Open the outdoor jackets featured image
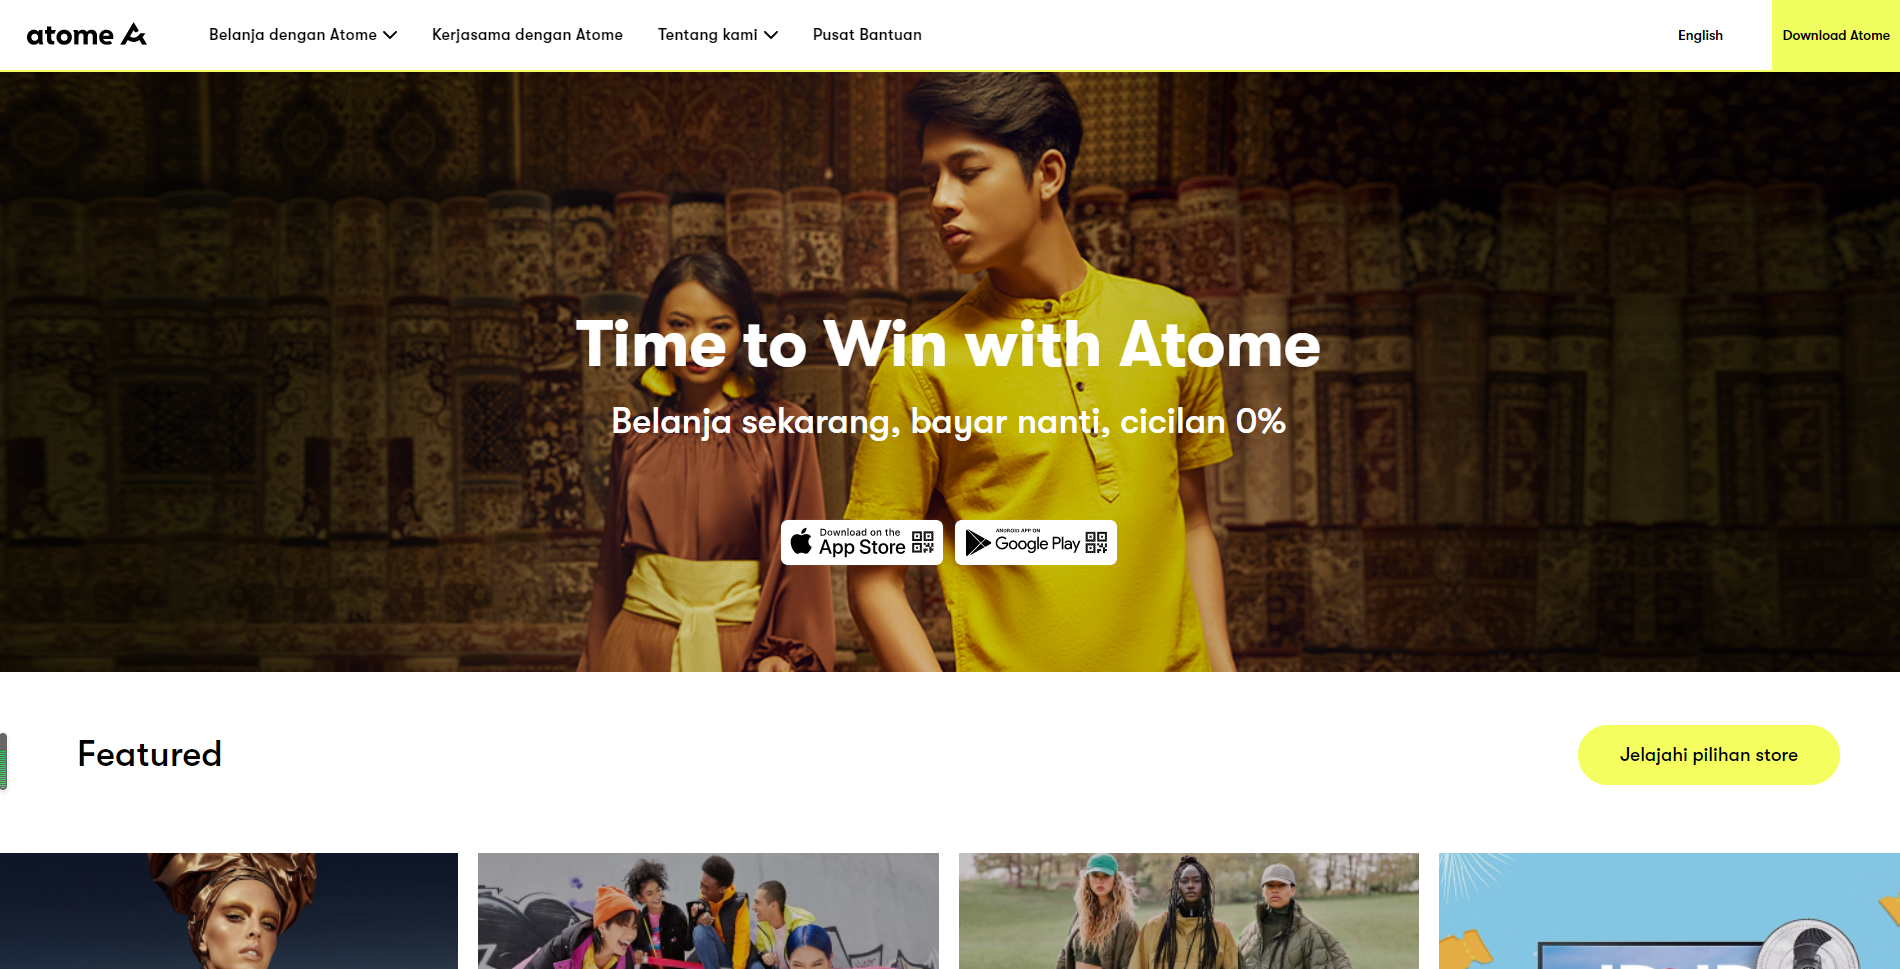 click(1189, 911)
